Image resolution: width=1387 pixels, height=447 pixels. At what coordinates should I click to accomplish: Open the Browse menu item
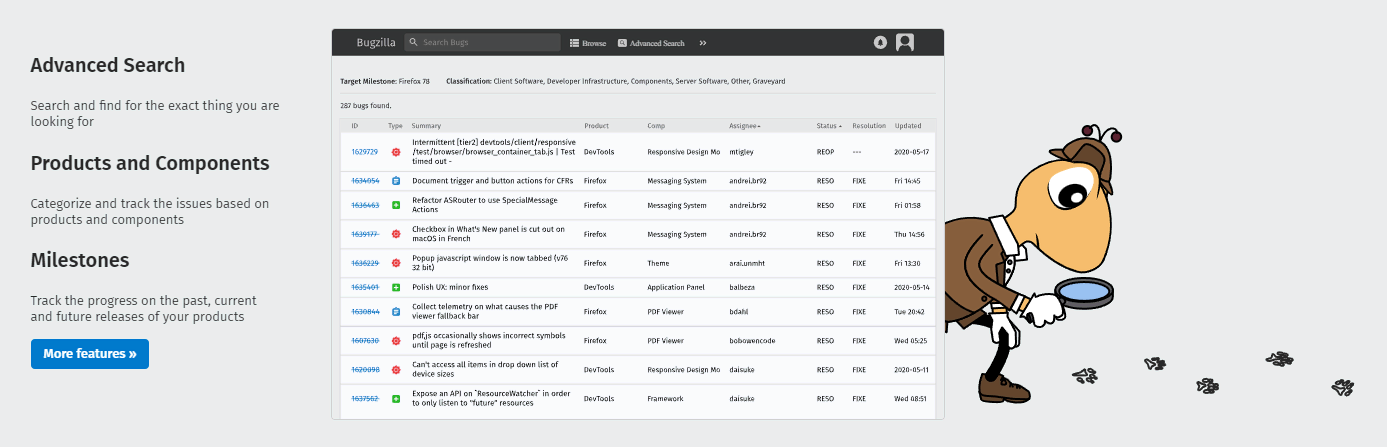click(x=588, y=43)
